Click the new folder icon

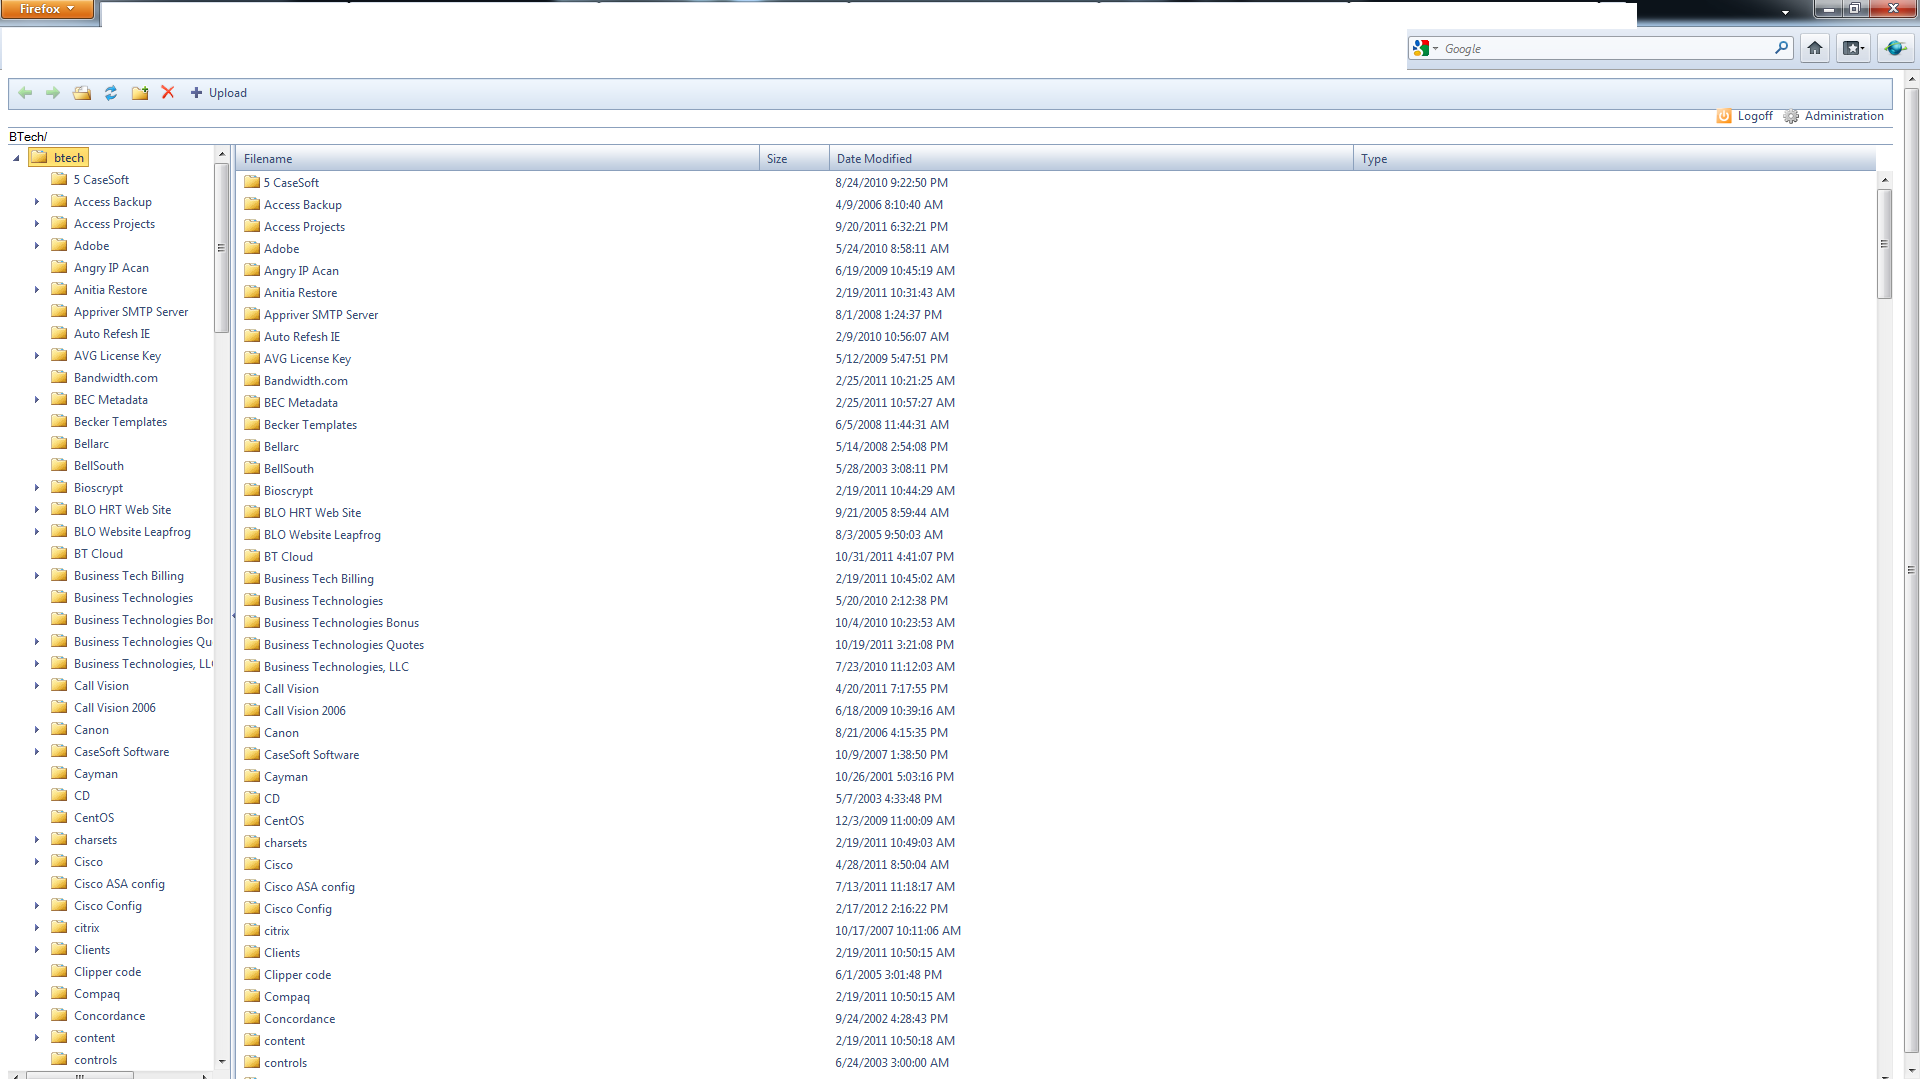click(x=140, y=93)
